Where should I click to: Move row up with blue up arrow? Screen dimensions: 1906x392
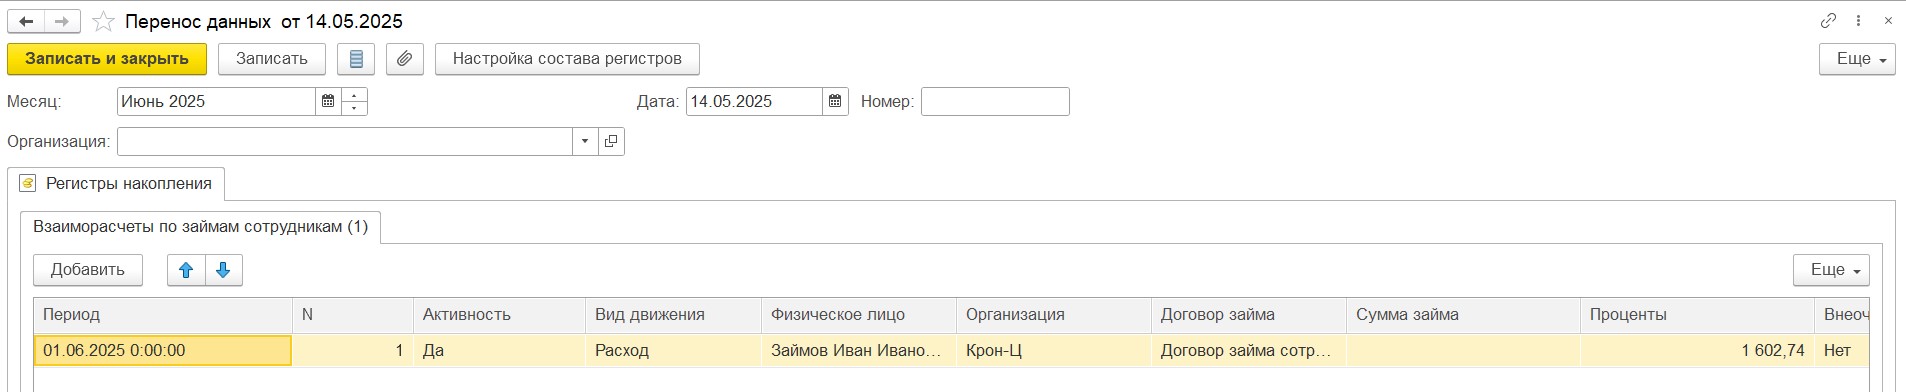pyautogui.click(x=186, y=270)
